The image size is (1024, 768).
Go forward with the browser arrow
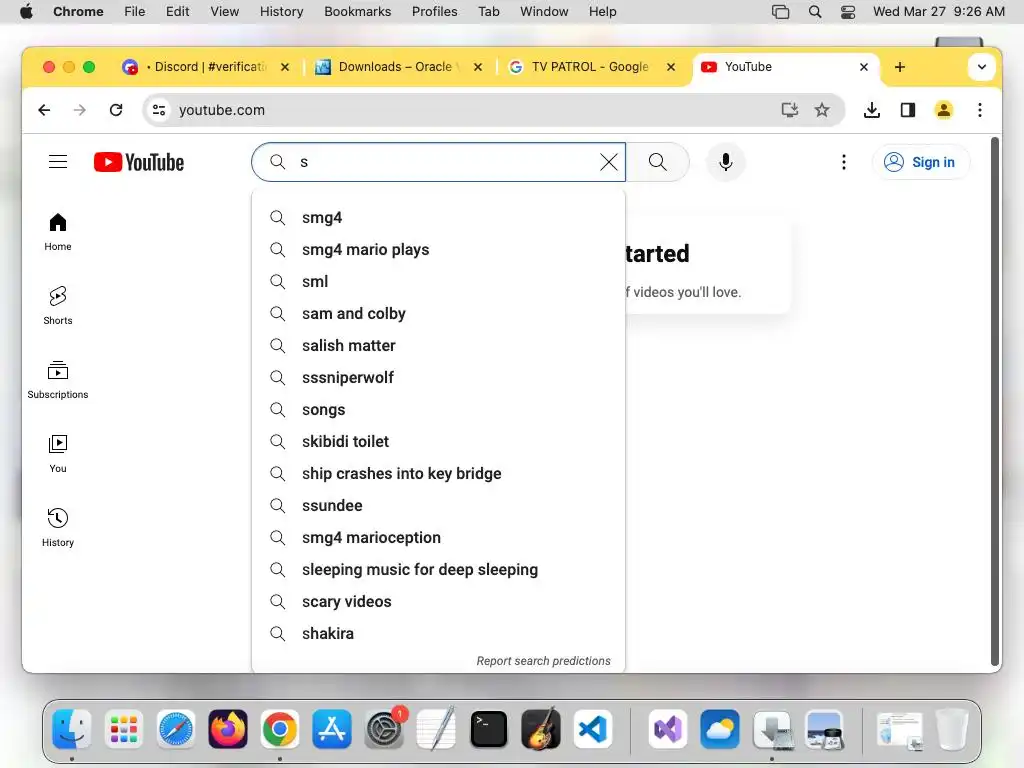pos(80,110)
